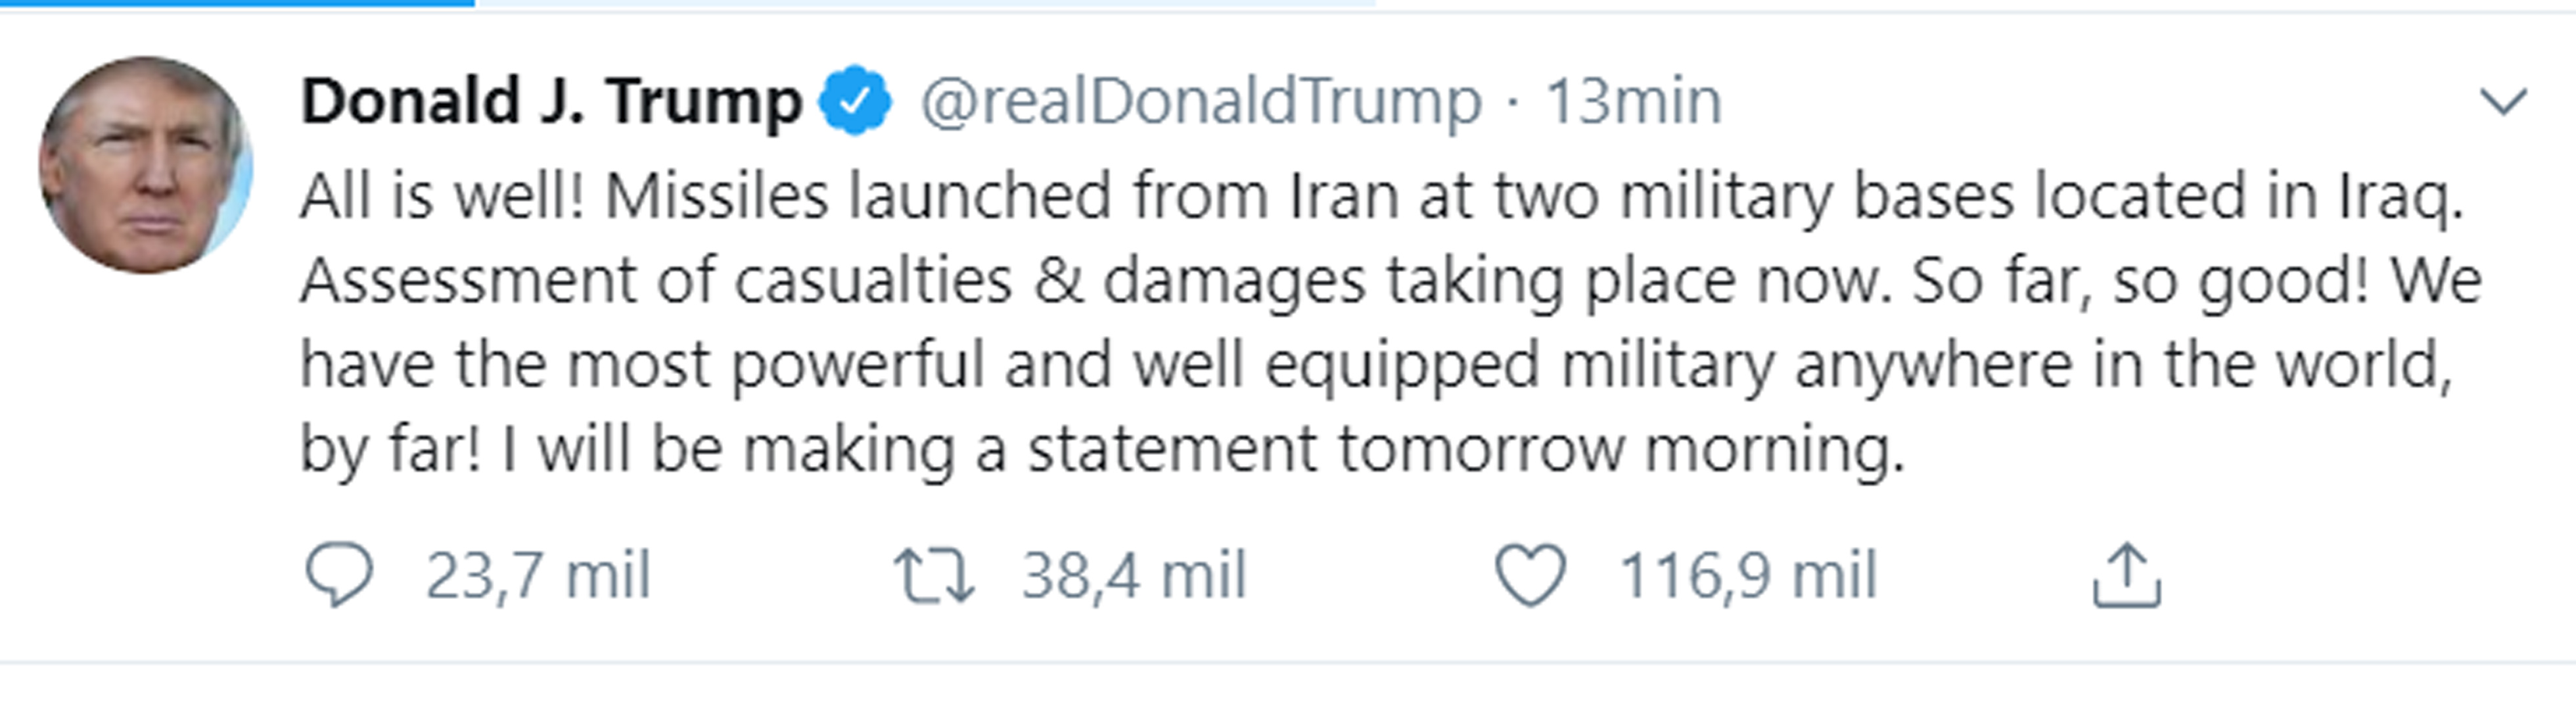Open the share tweet icon
The image size is (2576, 710).
pos(2126,575)
